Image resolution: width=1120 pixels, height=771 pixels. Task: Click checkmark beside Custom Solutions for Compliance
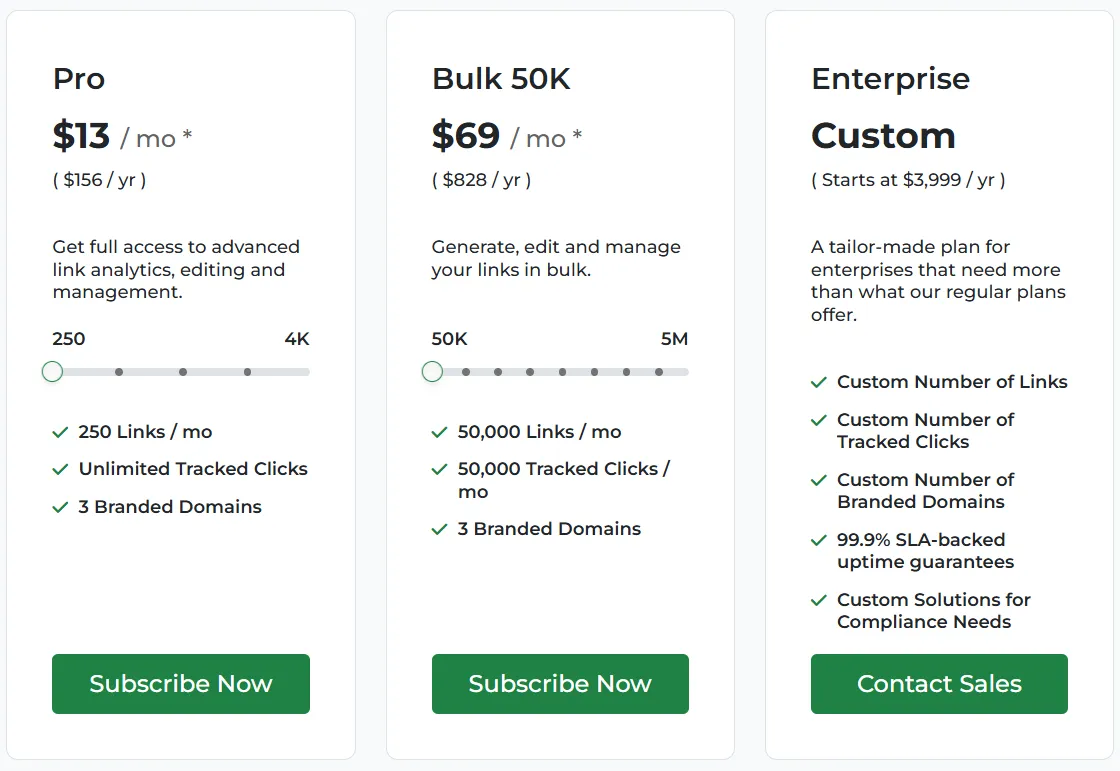click(x=819, y=600)
